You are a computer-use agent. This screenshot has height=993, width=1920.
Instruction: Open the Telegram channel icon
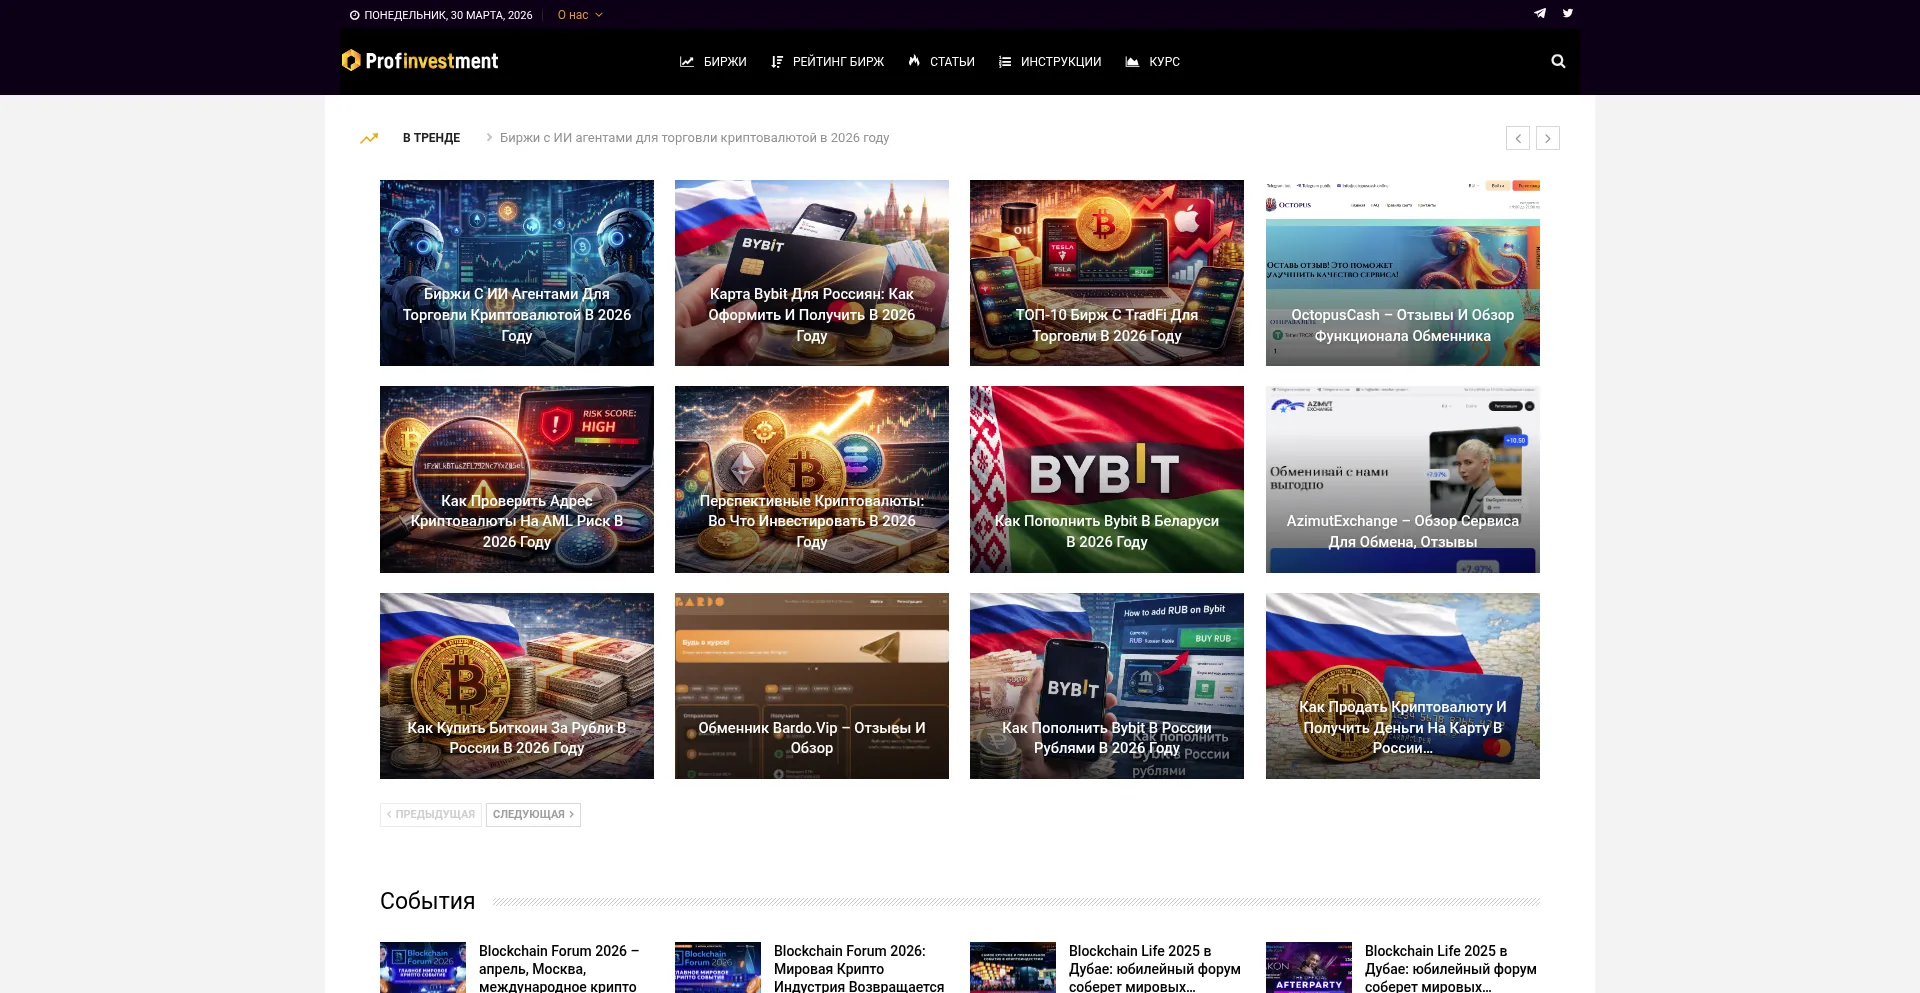(x=1540, y=14)
